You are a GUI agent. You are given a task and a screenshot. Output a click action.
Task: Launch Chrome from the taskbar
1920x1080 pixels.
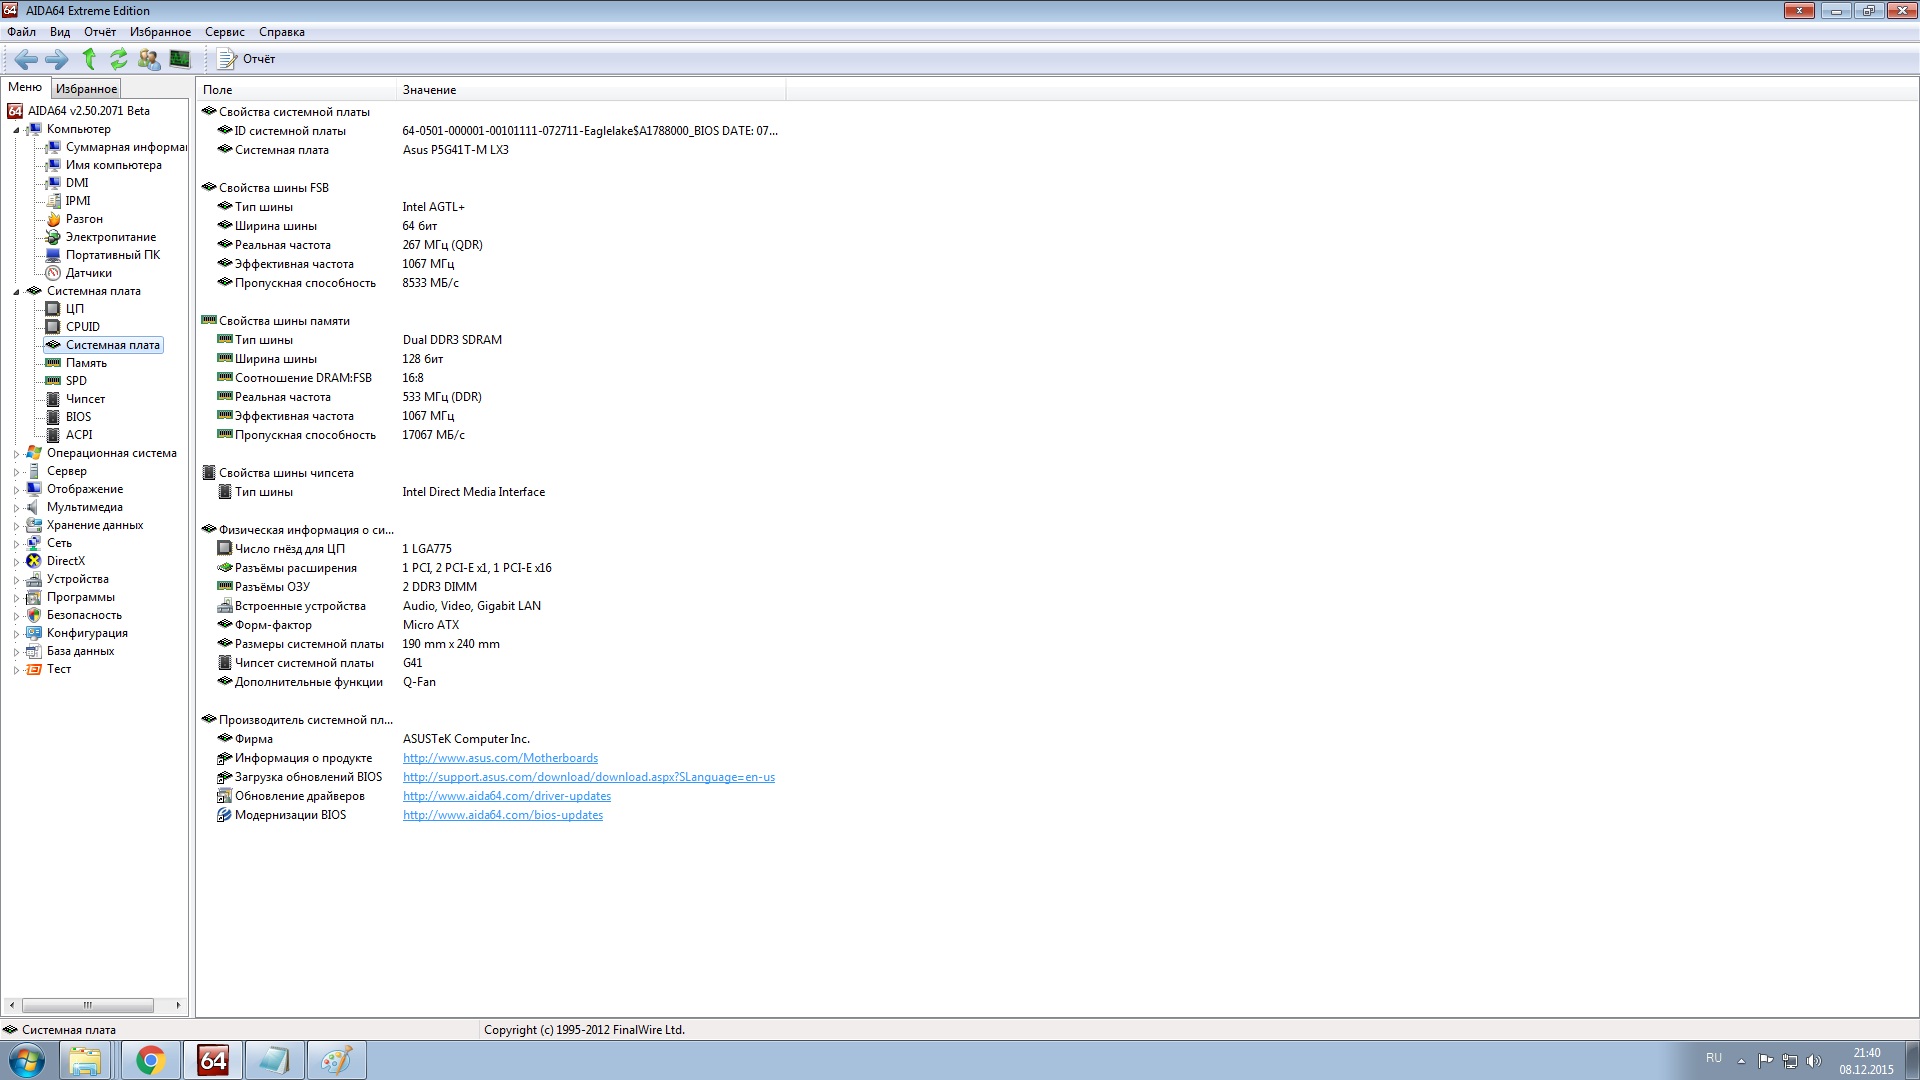(x=150, y=1060)
